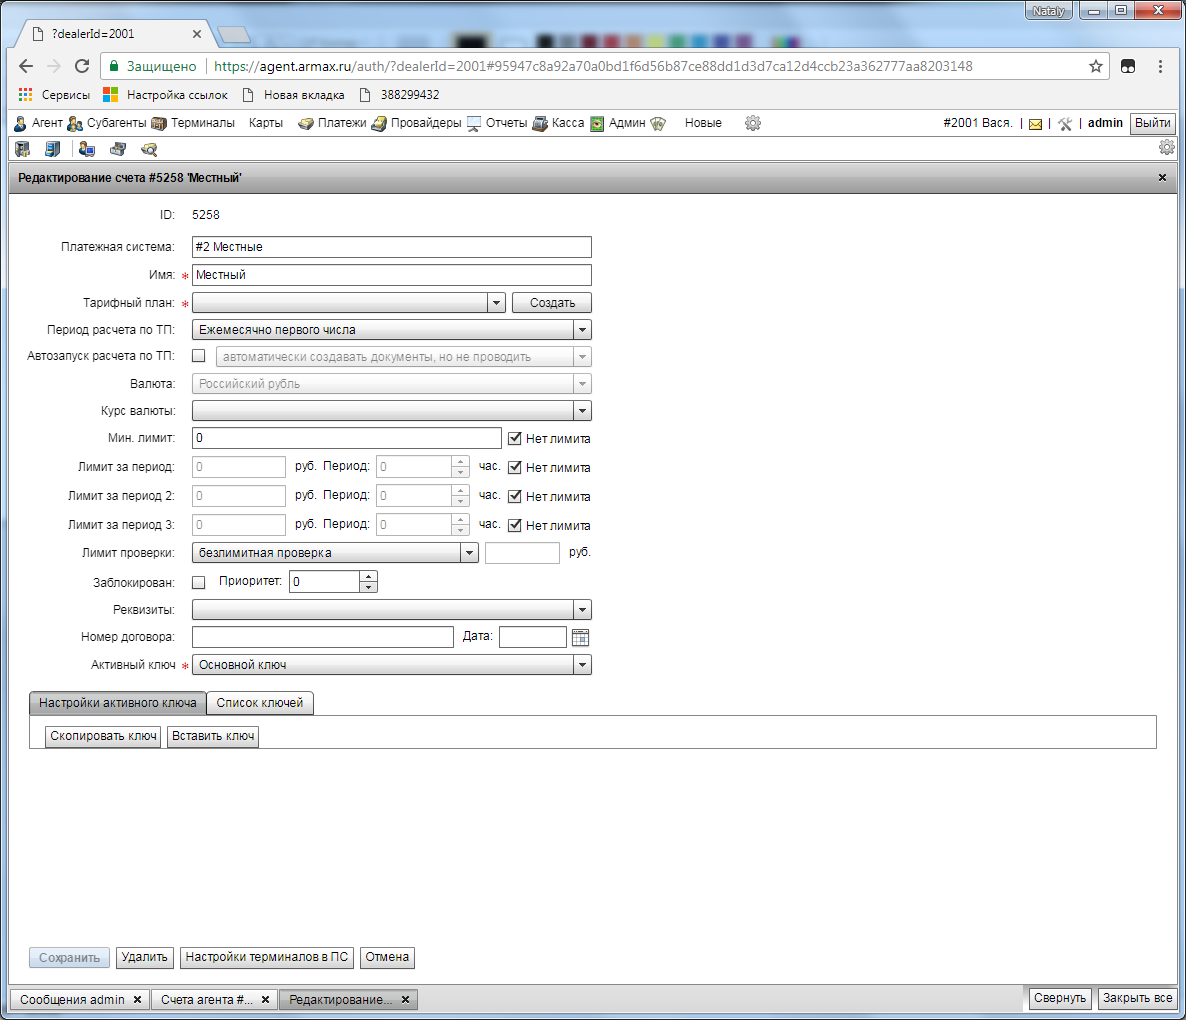Open tools wrench-and-hammer icon near admin
Screen dimensions: 1186x1020
[1065, 124]
